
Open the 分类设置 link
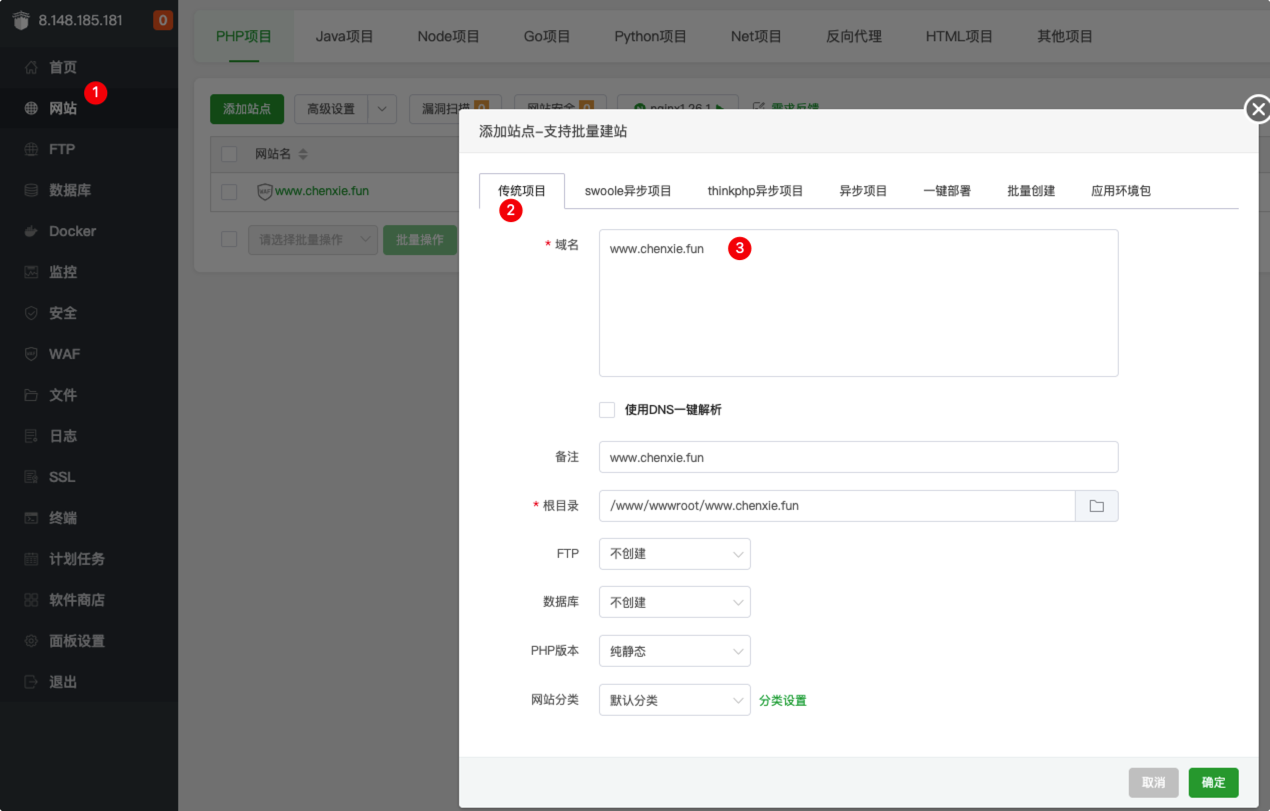(782, 700)
